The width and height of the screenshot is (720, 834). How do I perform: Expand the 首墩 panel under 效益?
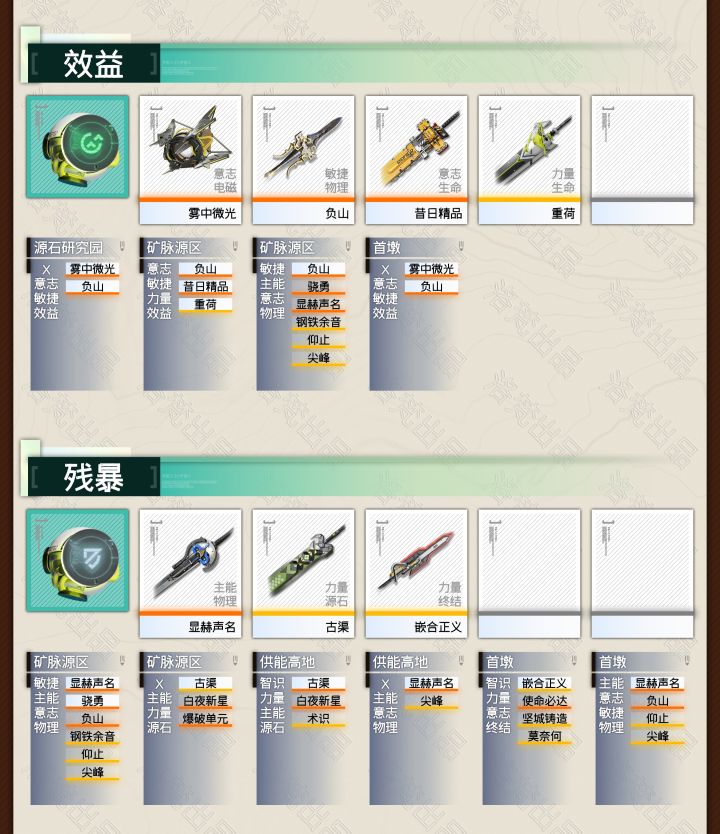coord(416,248)
